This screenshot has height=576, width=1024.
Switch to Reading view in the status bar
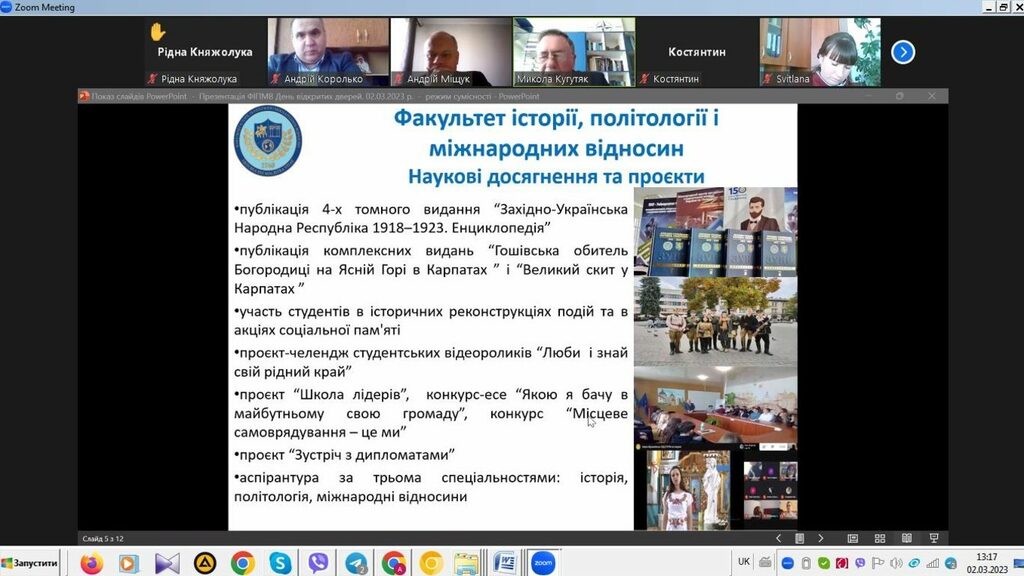pos(907,538)
